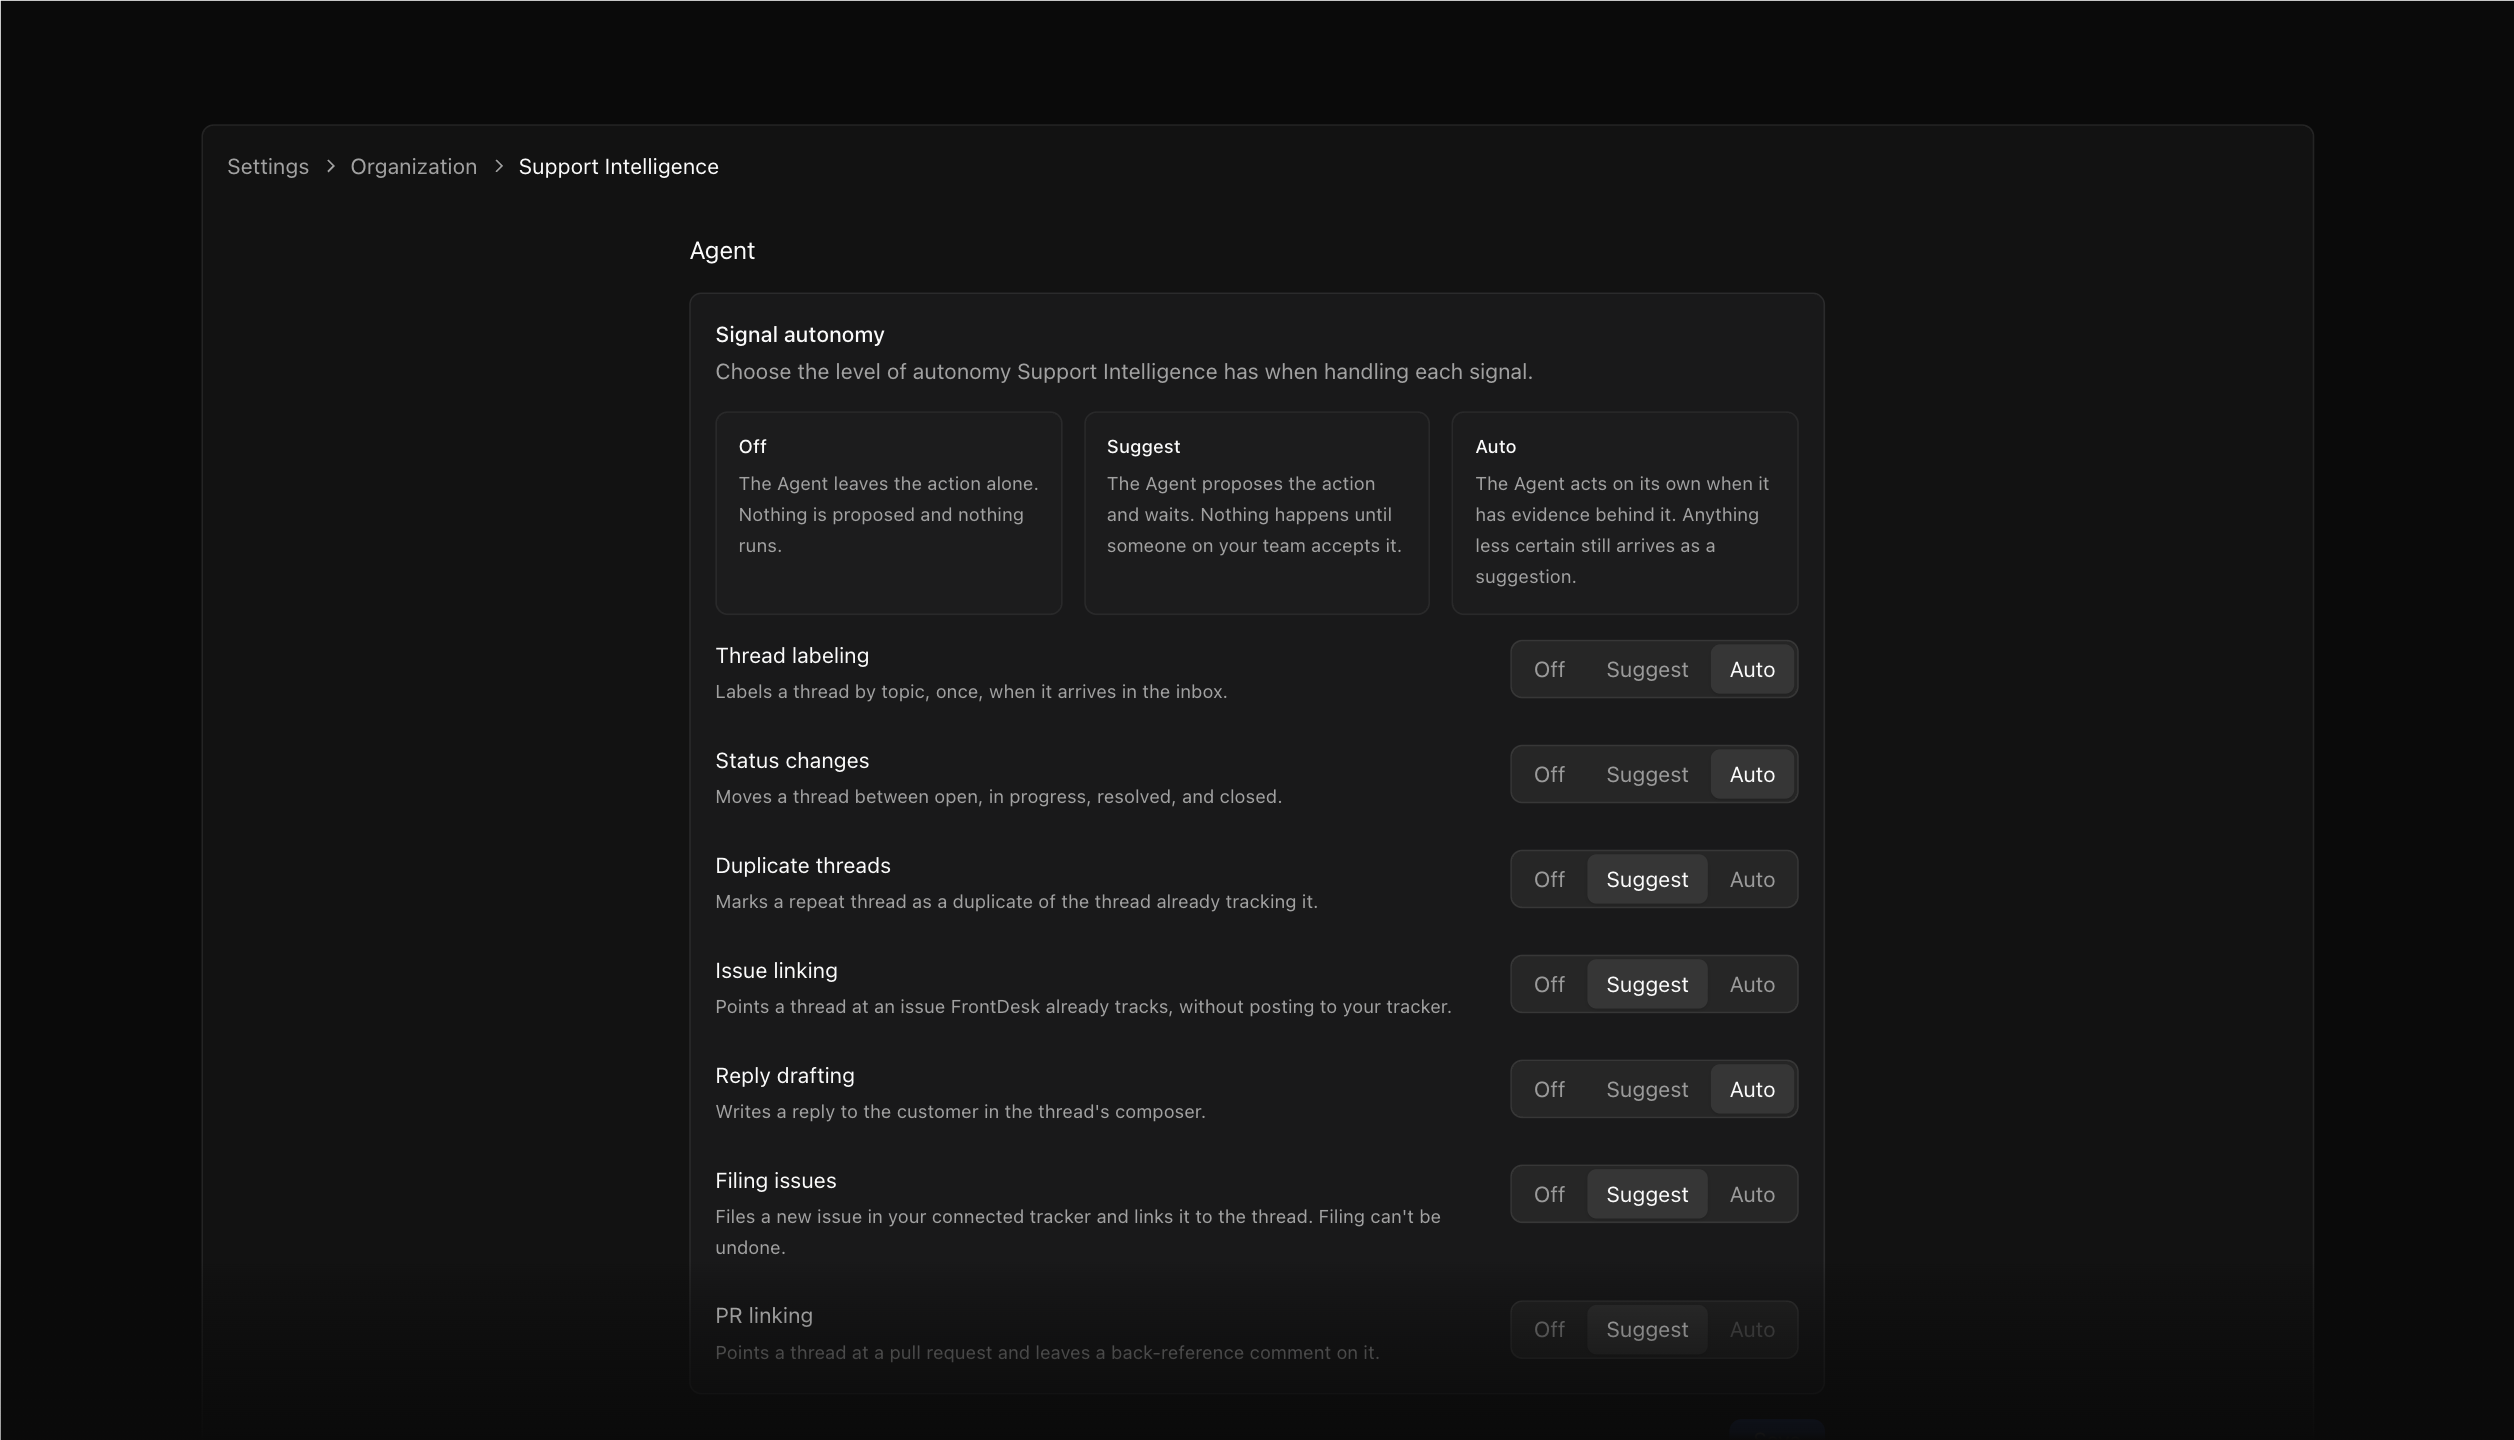The image size is (2514, 1440).
Task: Click the Agent section heading
Action: [x=722, y=251]
